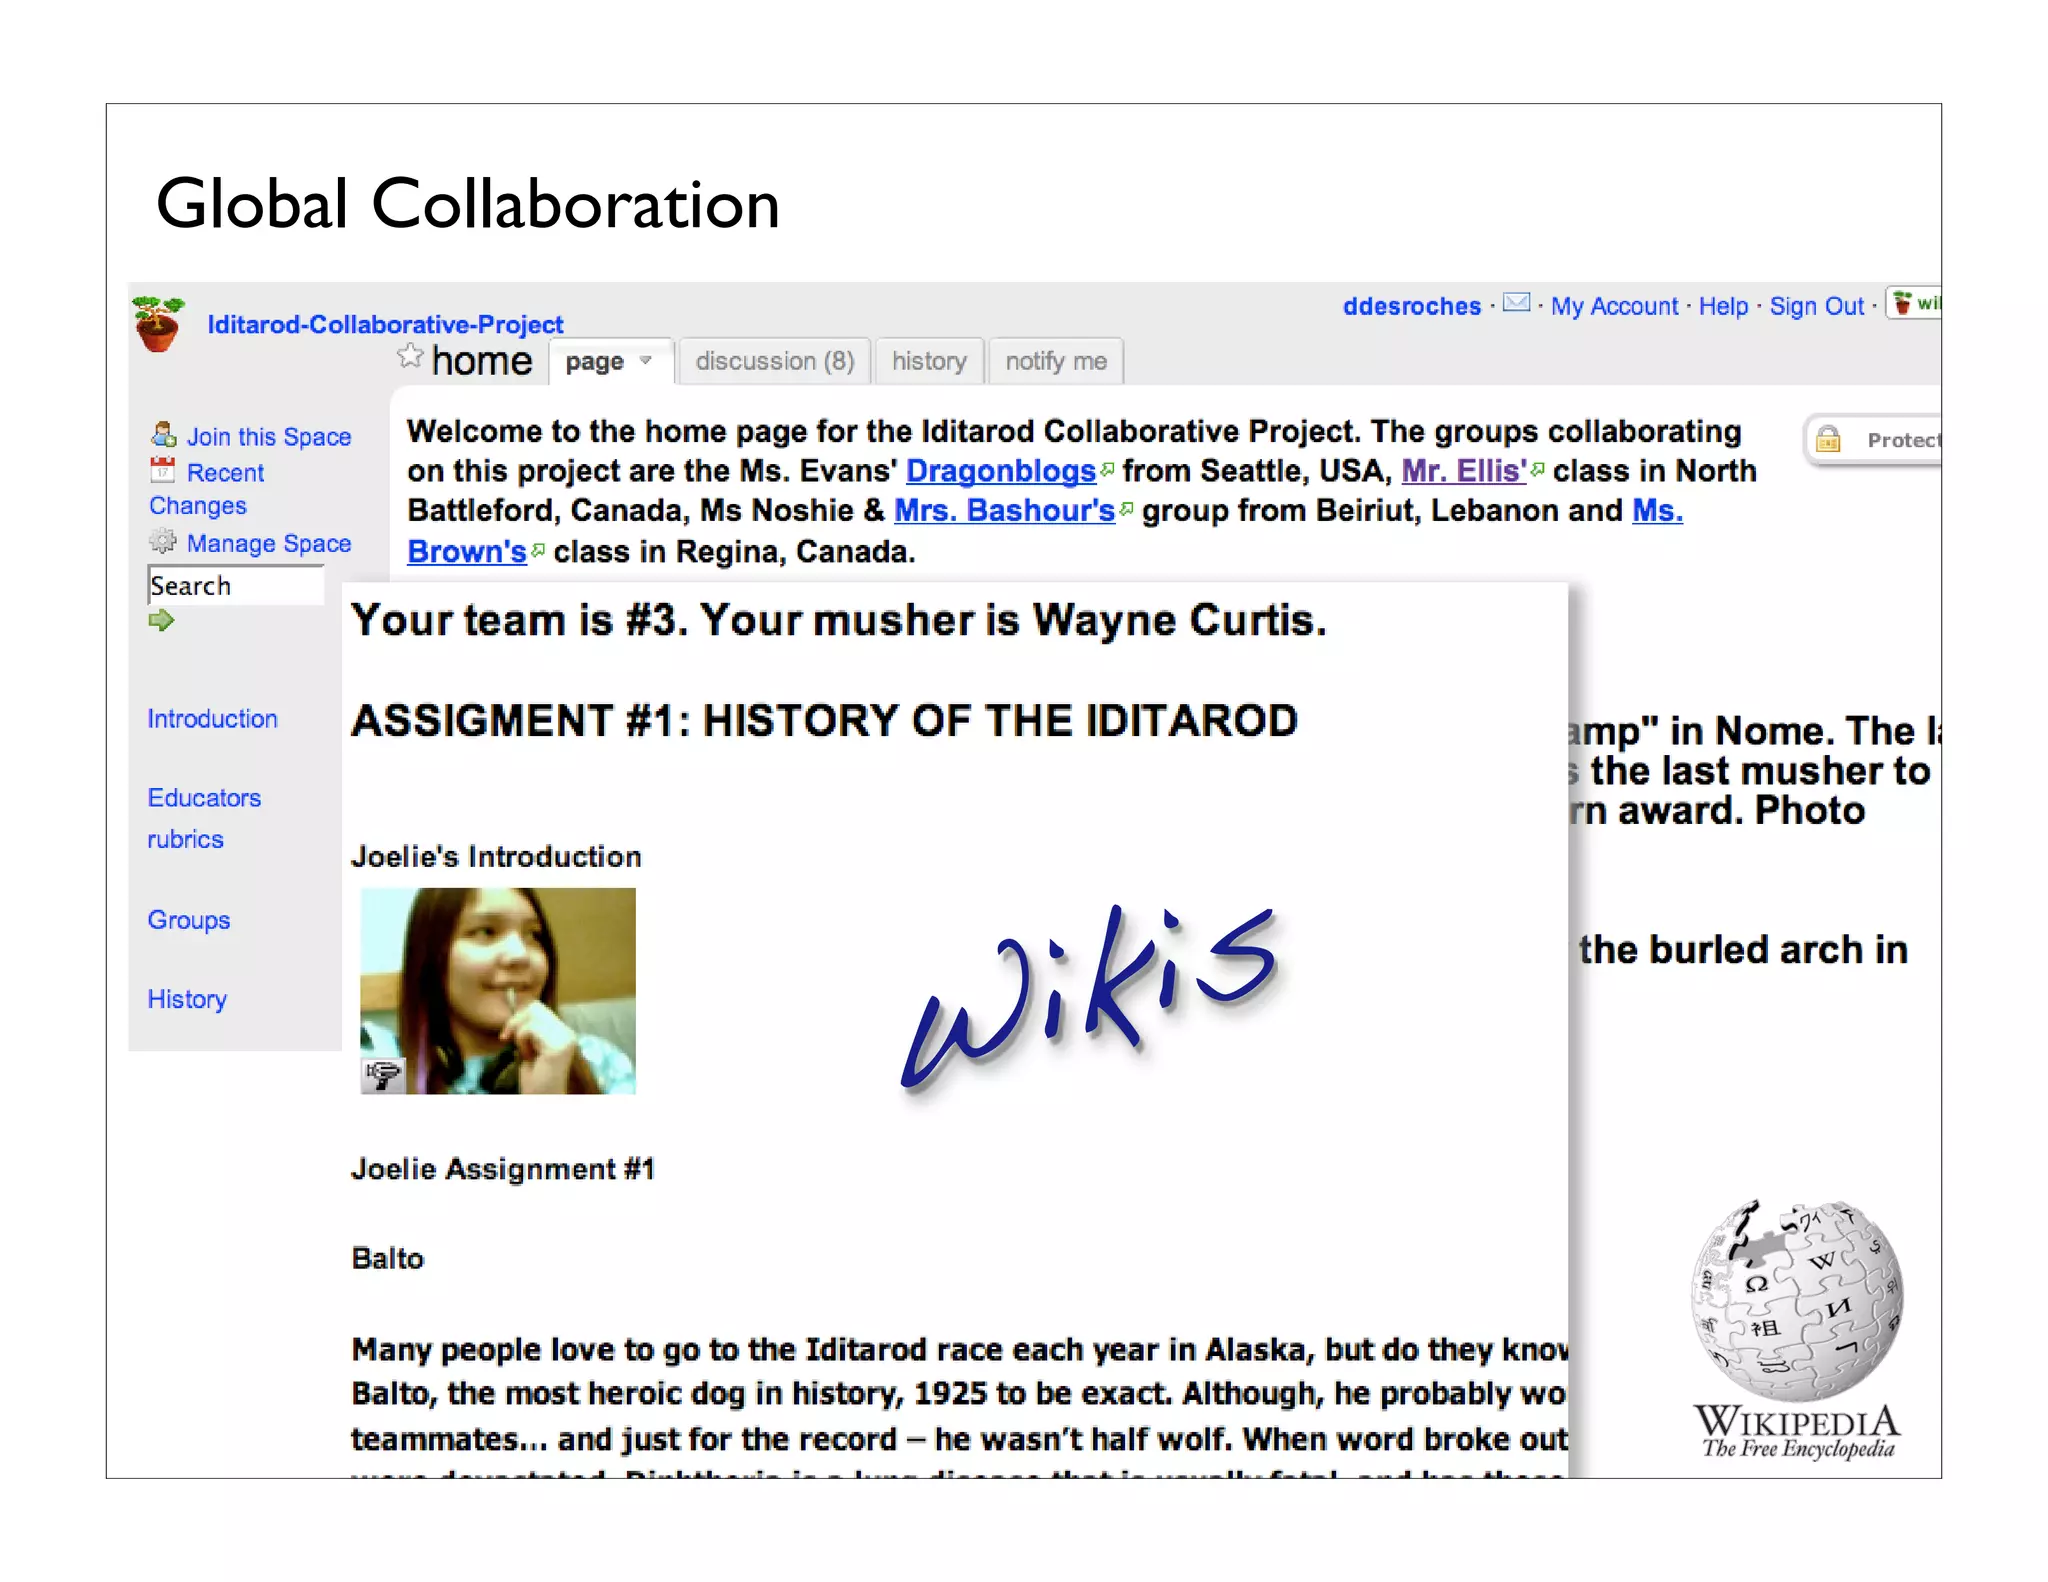Switch to the discussion (8) tab
Image resolution: width=2048 pixels, height=1582 pixels.
pos(774,361)
